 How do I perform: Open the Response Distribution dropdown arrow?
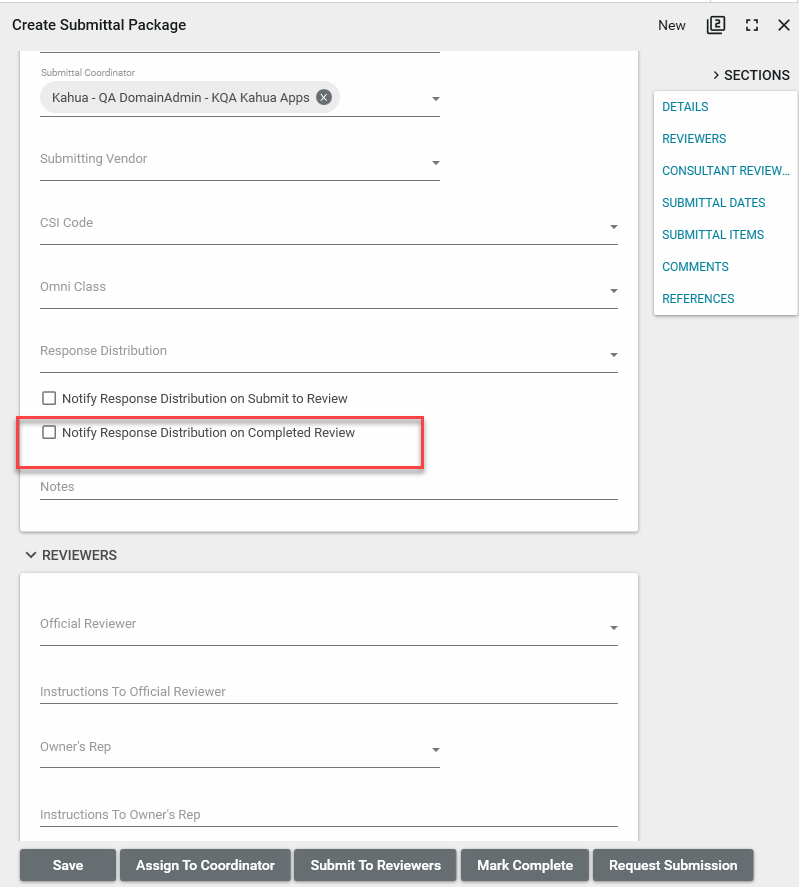point(613,355)
